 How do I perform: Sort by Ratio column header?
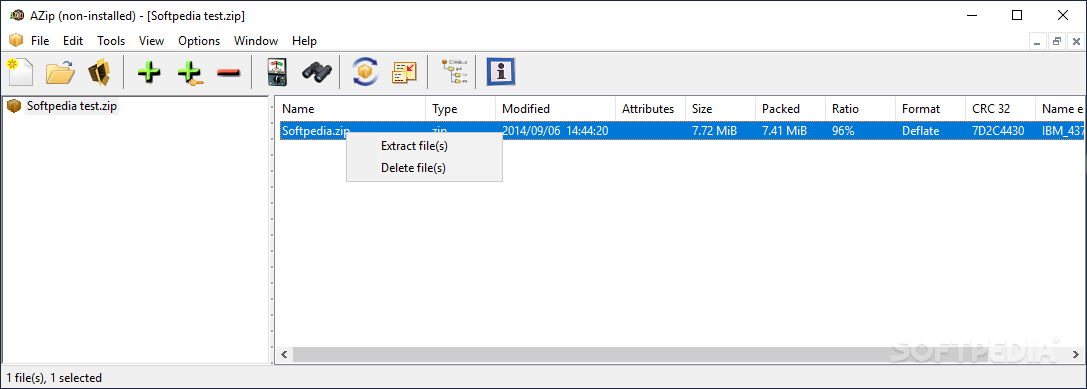[860, 109]
